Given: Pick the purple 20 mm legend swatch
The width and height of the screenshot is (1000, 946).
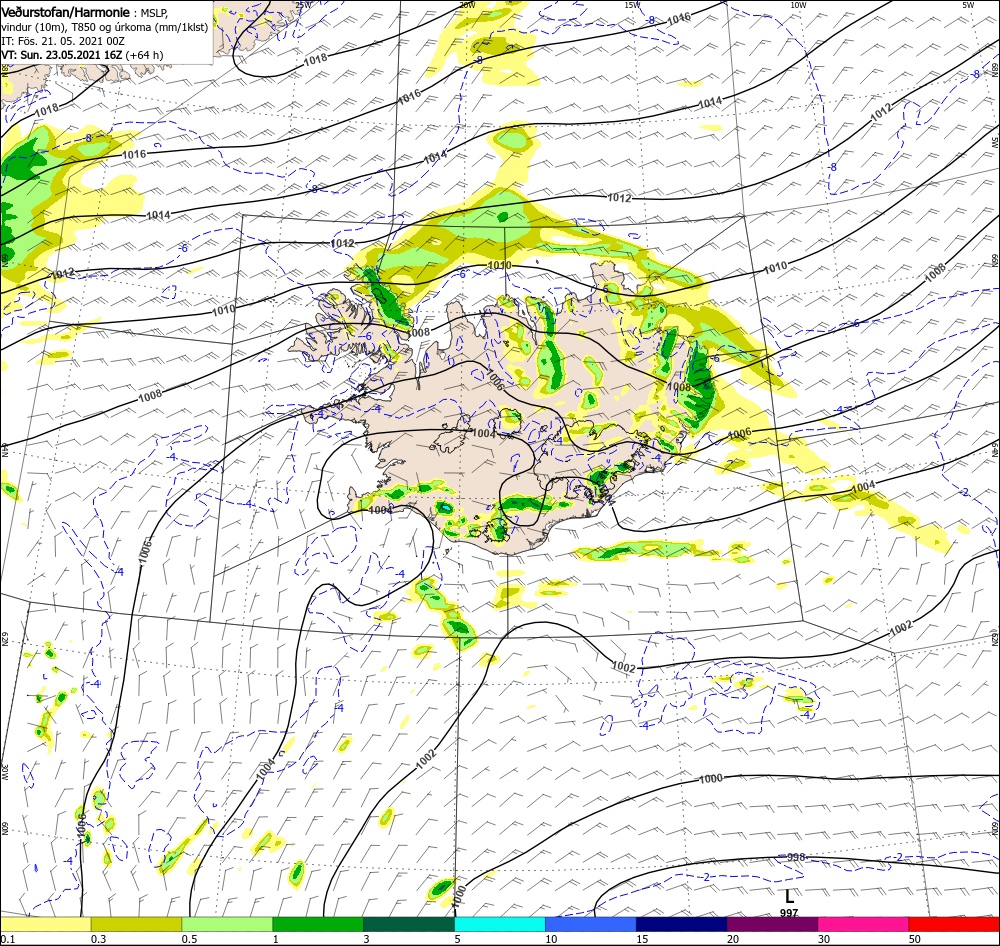Looking at the screenshot, I should click(772, 925).
